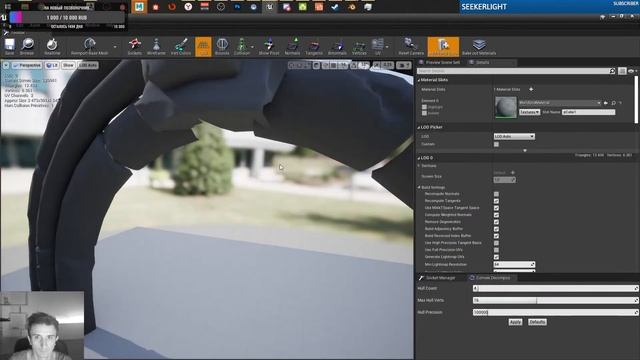Collapse the Material Slots section
Image resolution: width=640 pixels, height=360 pixels.
pos(419,80)
